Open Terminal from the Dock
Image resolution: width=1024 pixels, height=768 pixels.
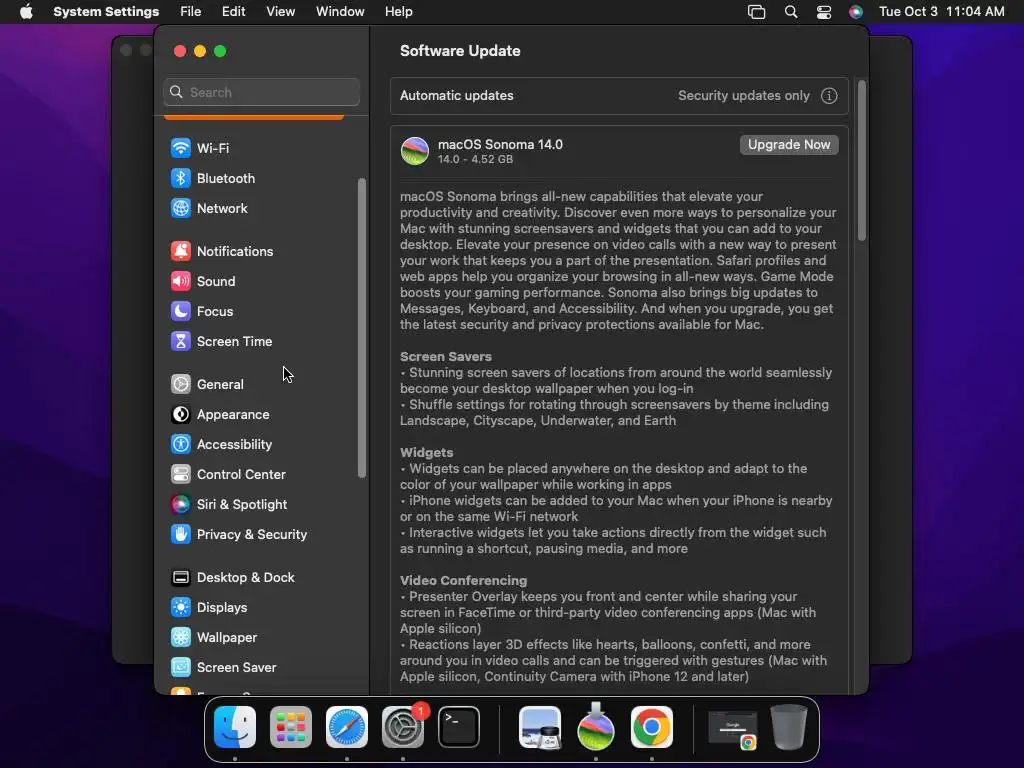pyautogui.click(x=458, y=727)
